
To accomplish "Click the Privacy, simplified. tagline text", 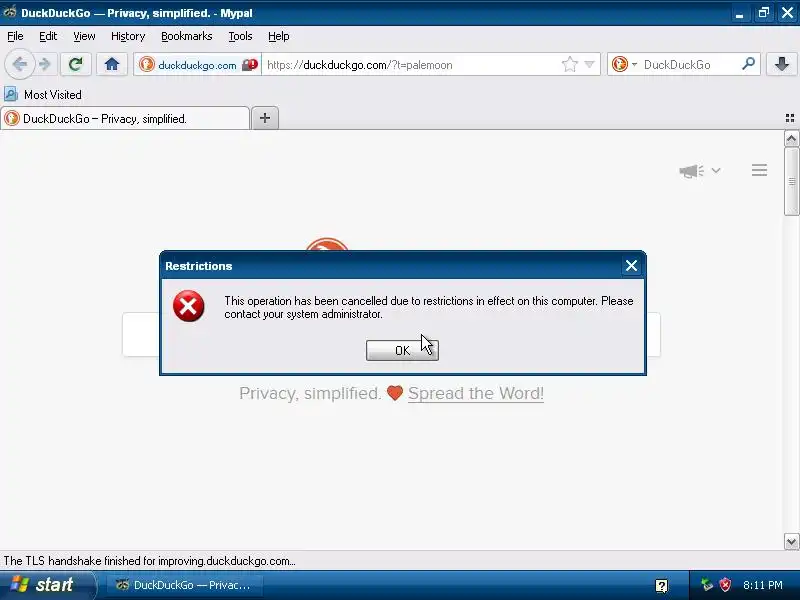I will coord(310,393).
